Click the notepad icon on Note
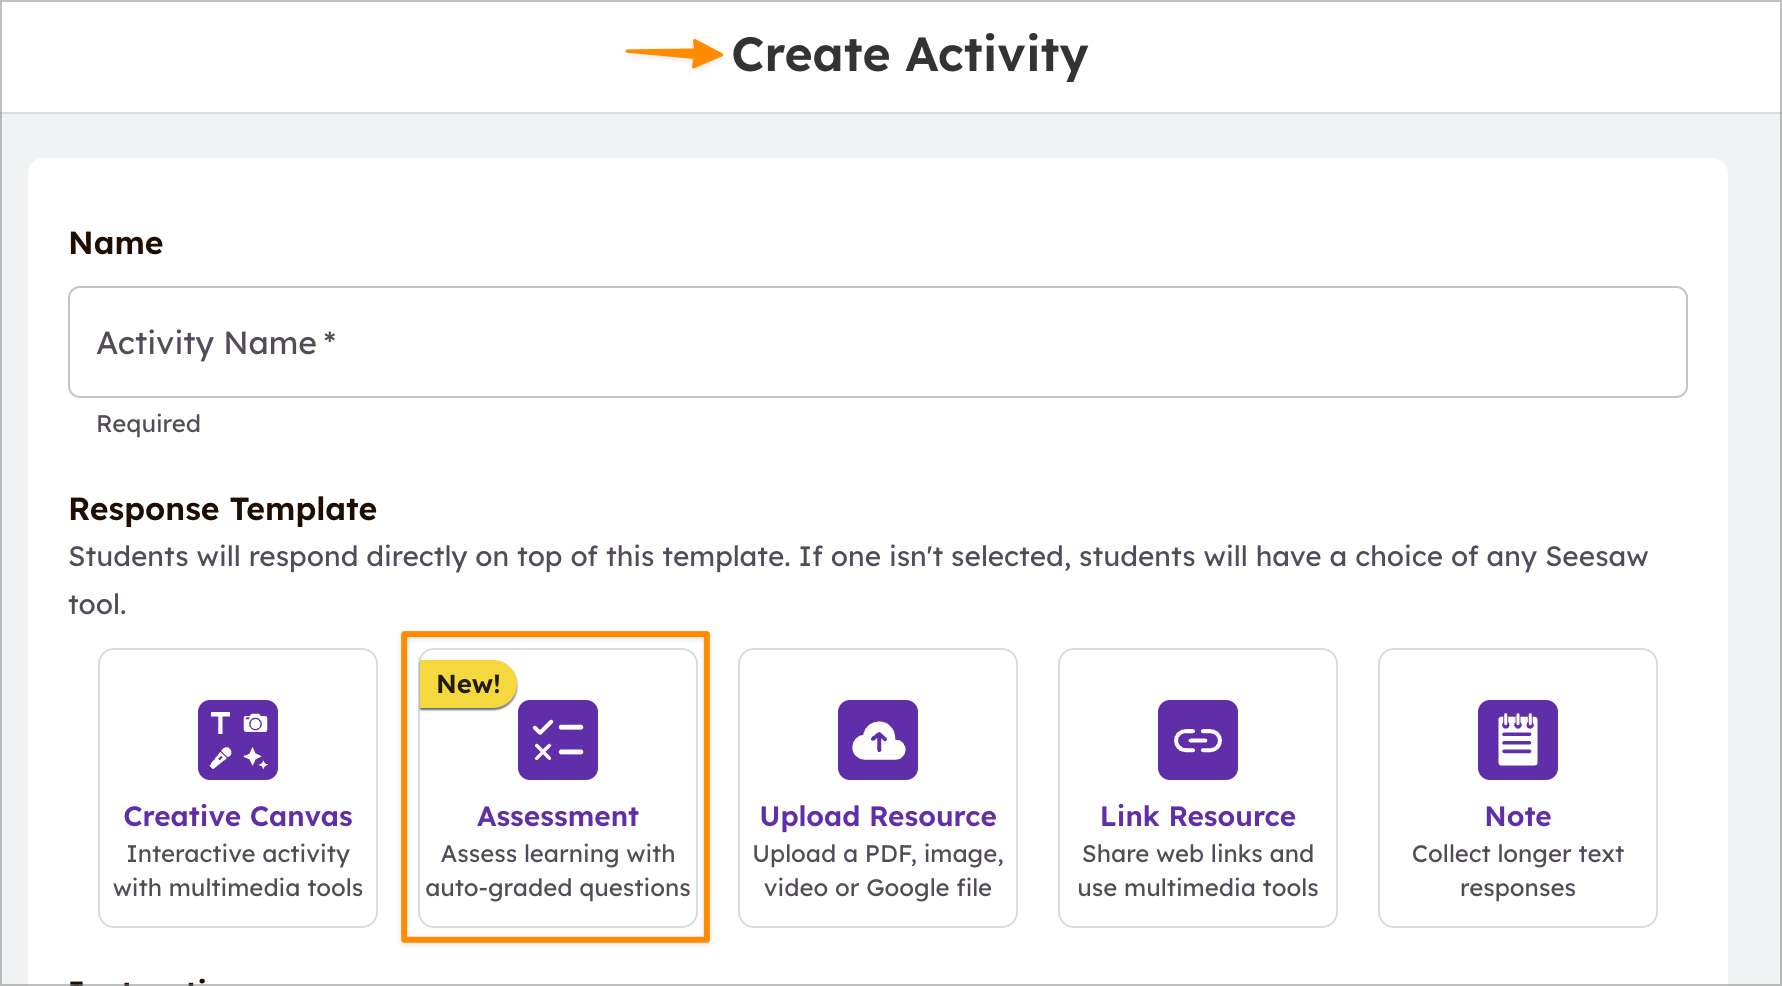Viewport: 1782px width, 986px height. 1517,740
